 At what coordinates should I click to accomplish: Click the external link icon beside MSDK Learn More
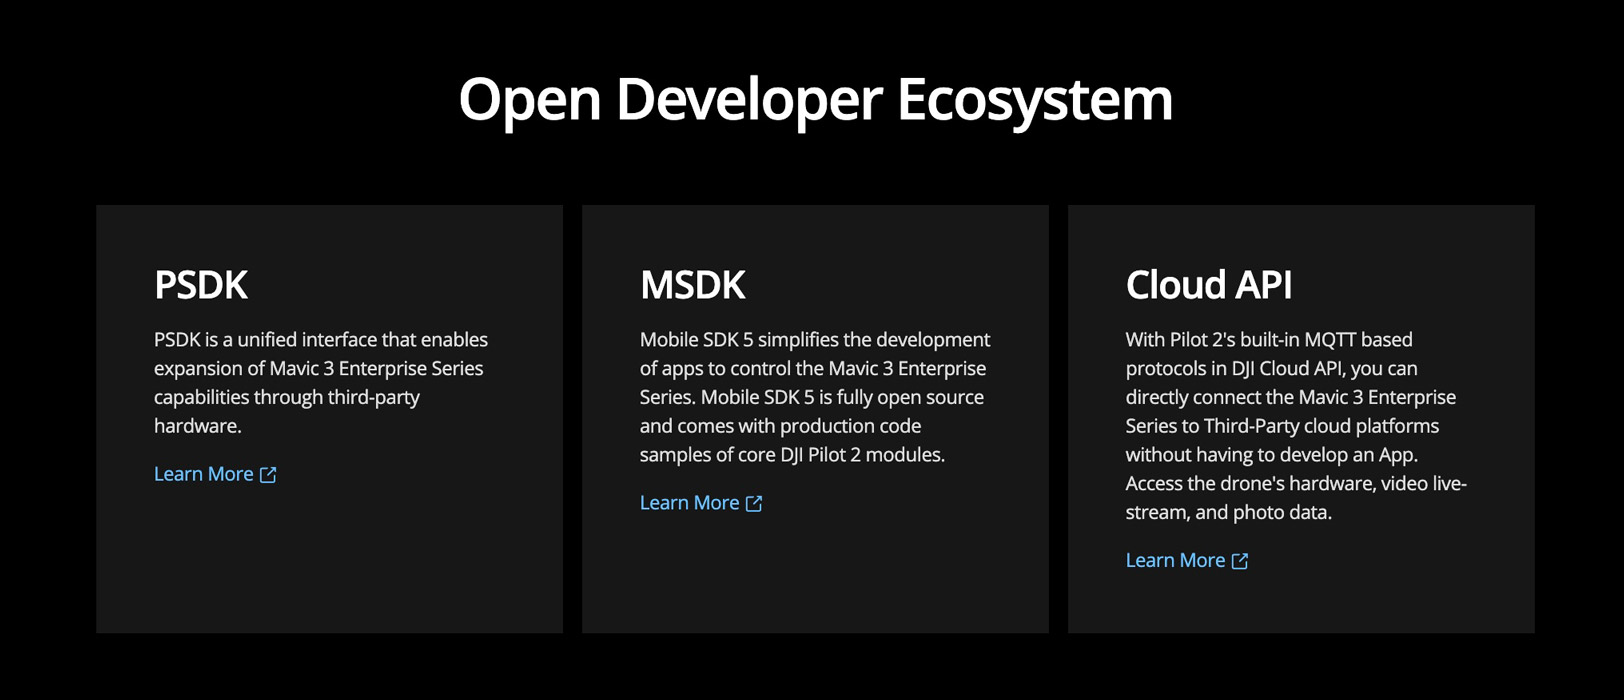(754, 504)
